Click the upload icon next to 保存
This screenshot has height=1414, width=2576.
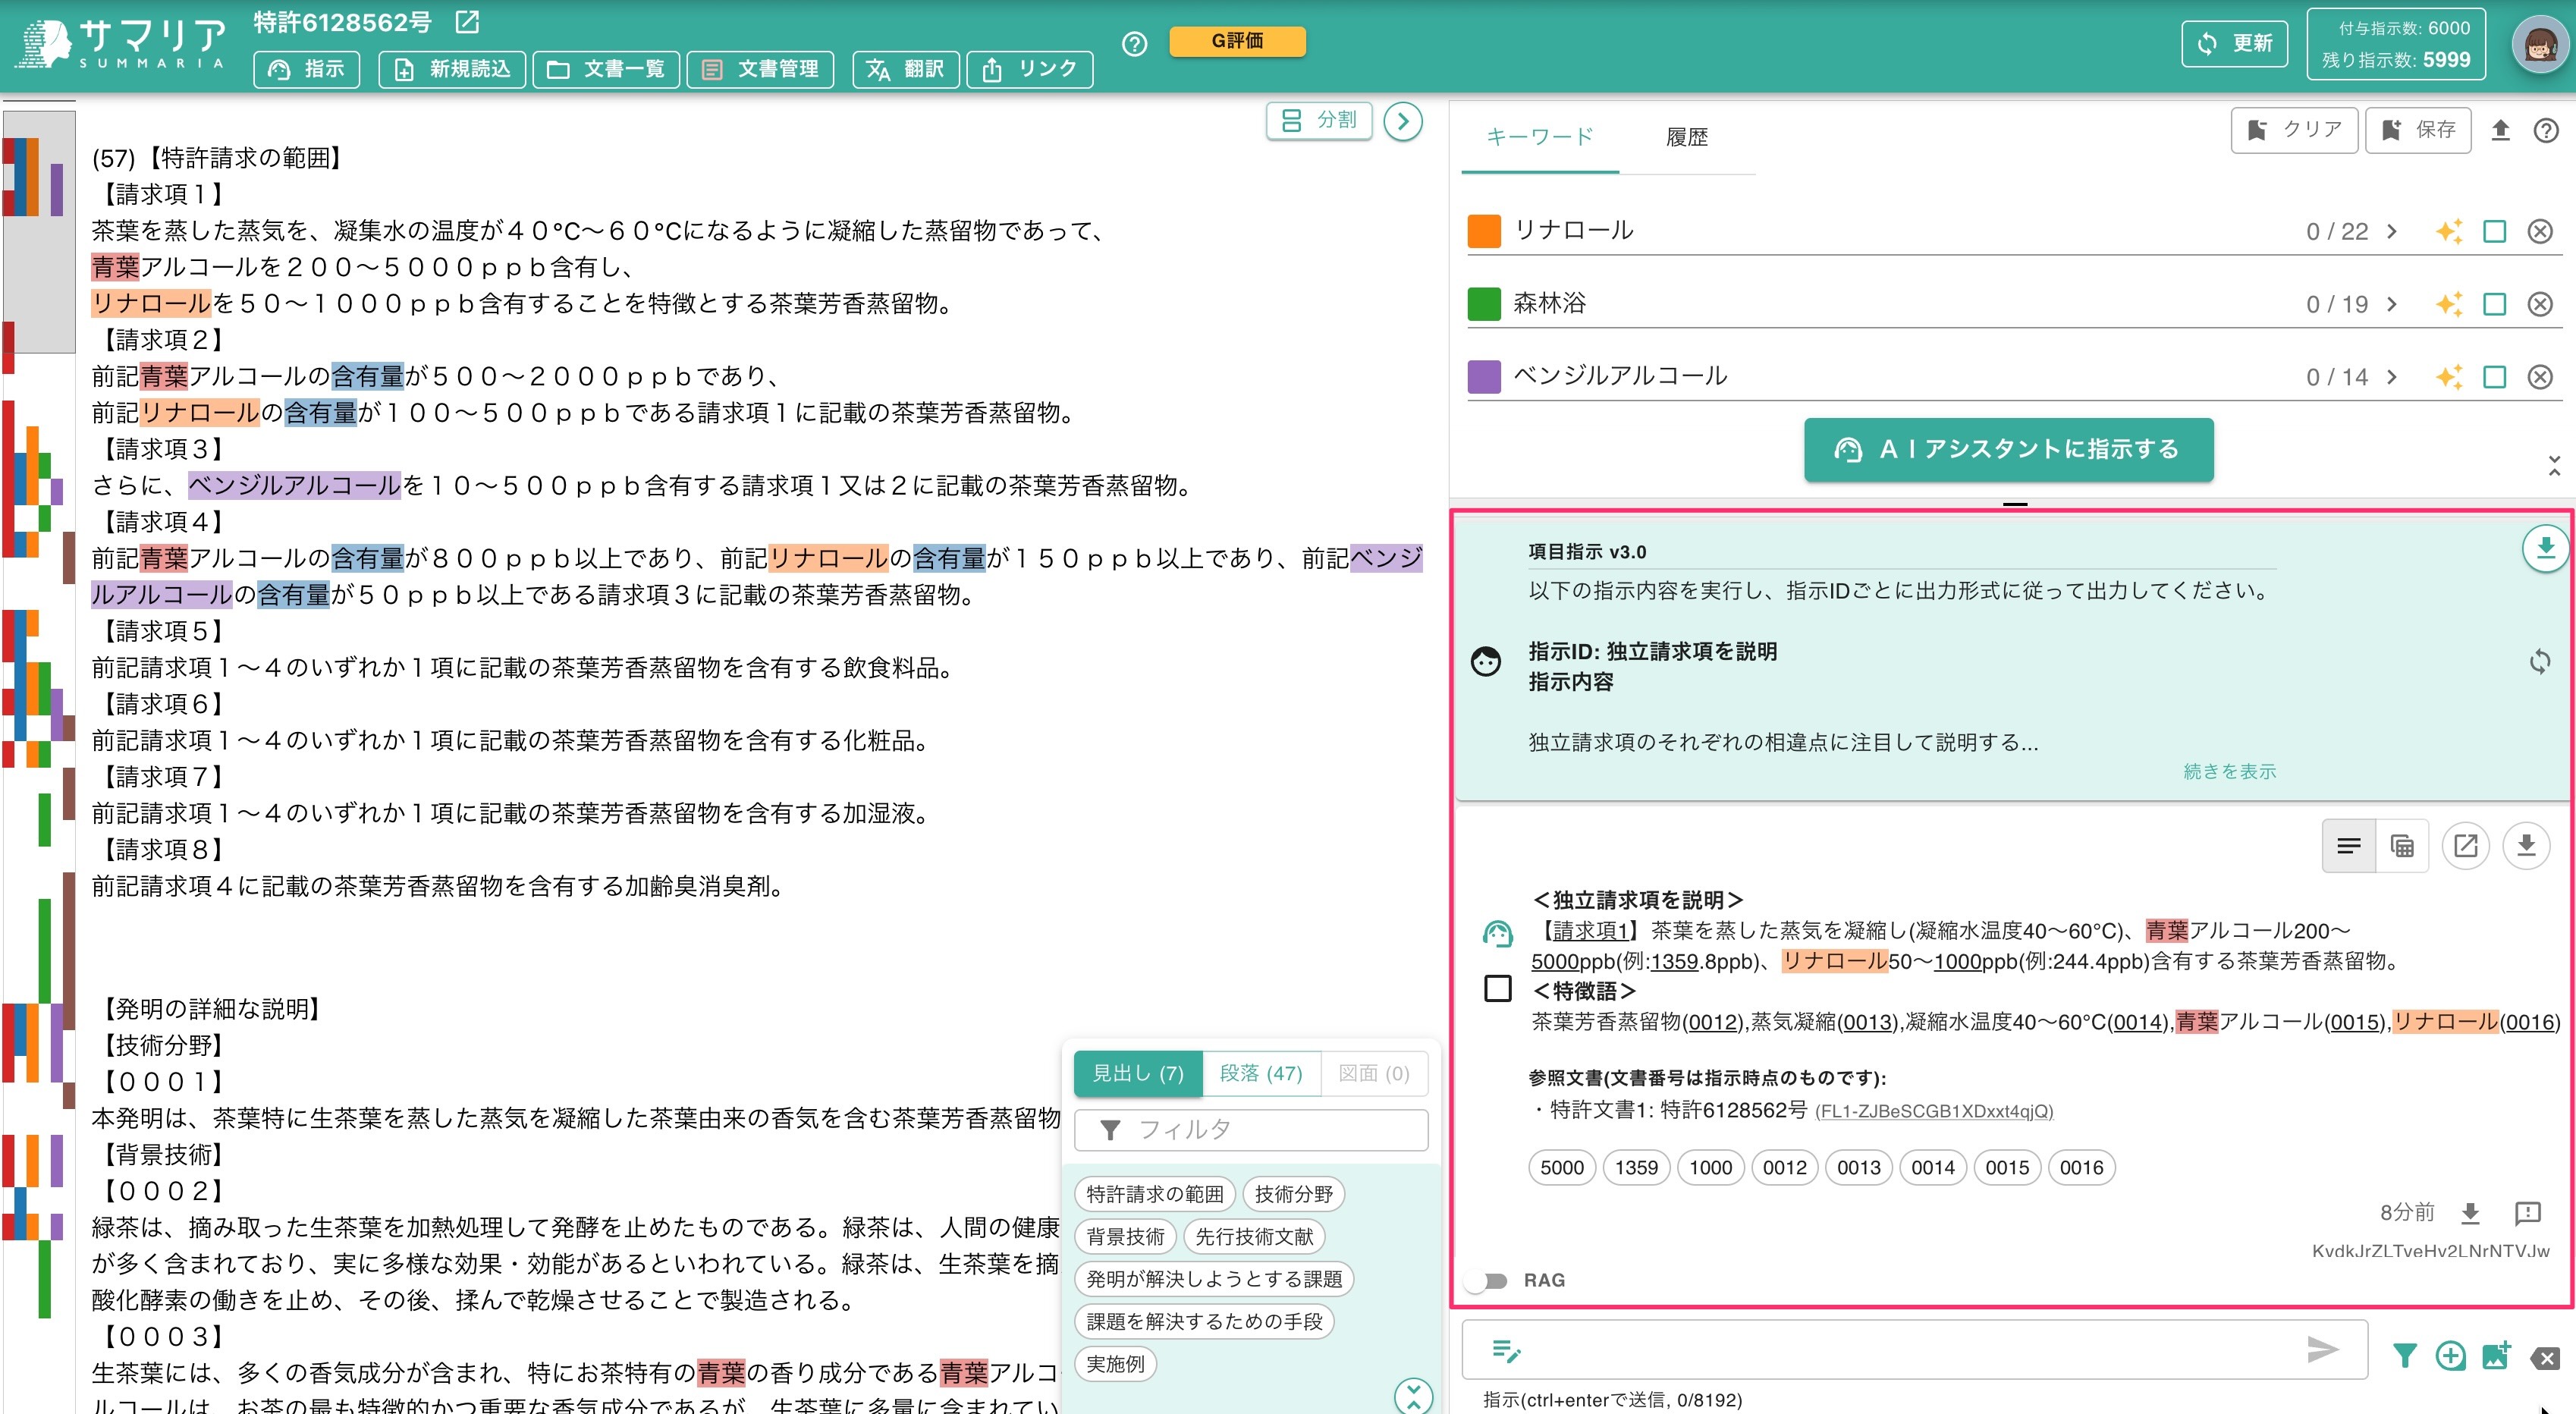[2500, 130]
